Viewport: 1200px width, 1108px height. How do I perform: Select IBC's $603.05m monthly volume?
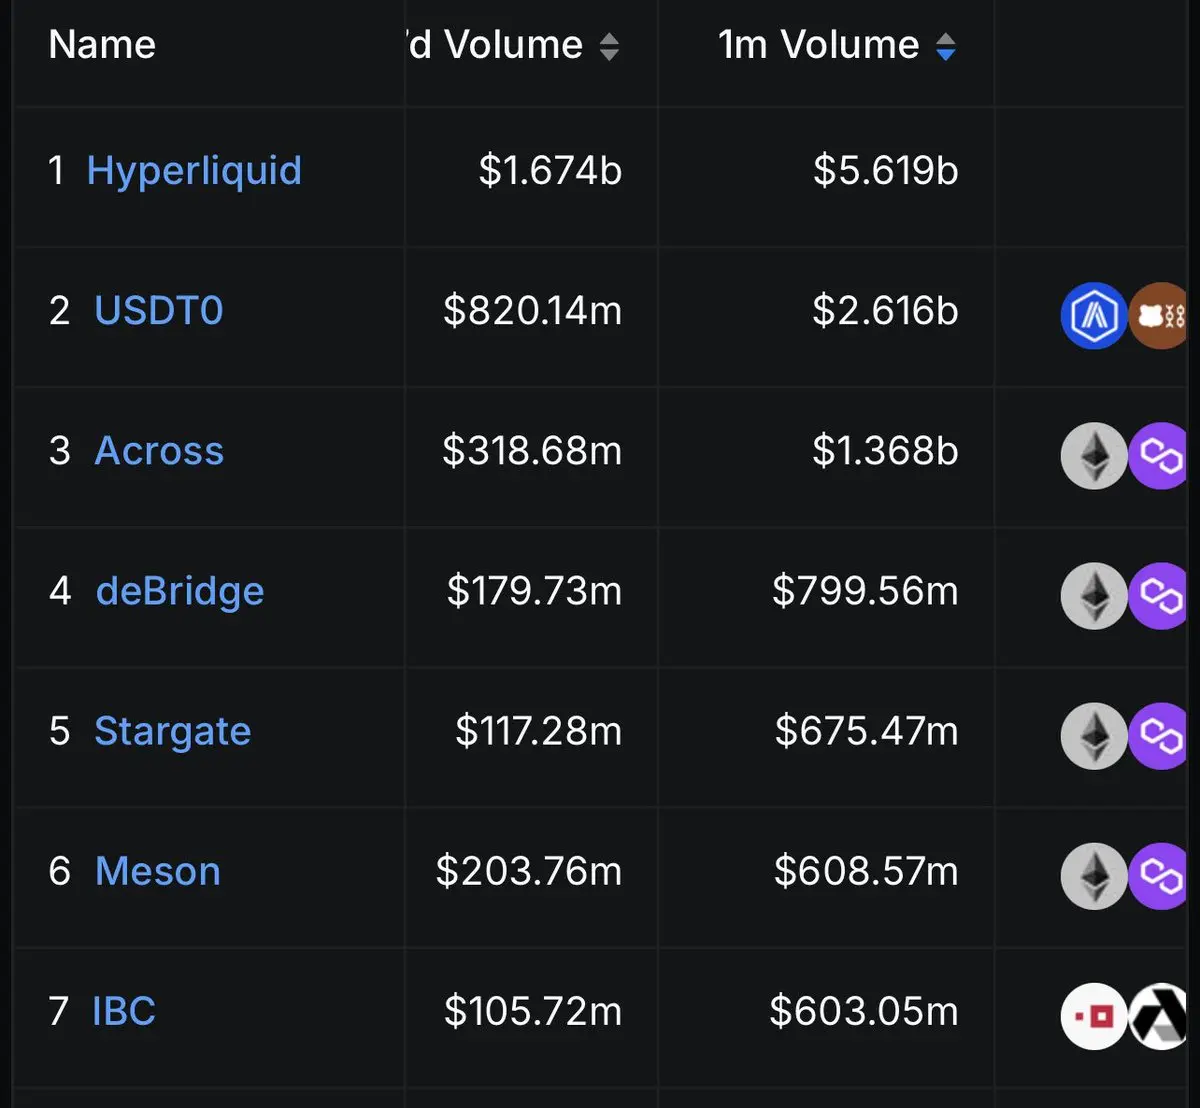pyautogui.click(x=864, y=1011)
